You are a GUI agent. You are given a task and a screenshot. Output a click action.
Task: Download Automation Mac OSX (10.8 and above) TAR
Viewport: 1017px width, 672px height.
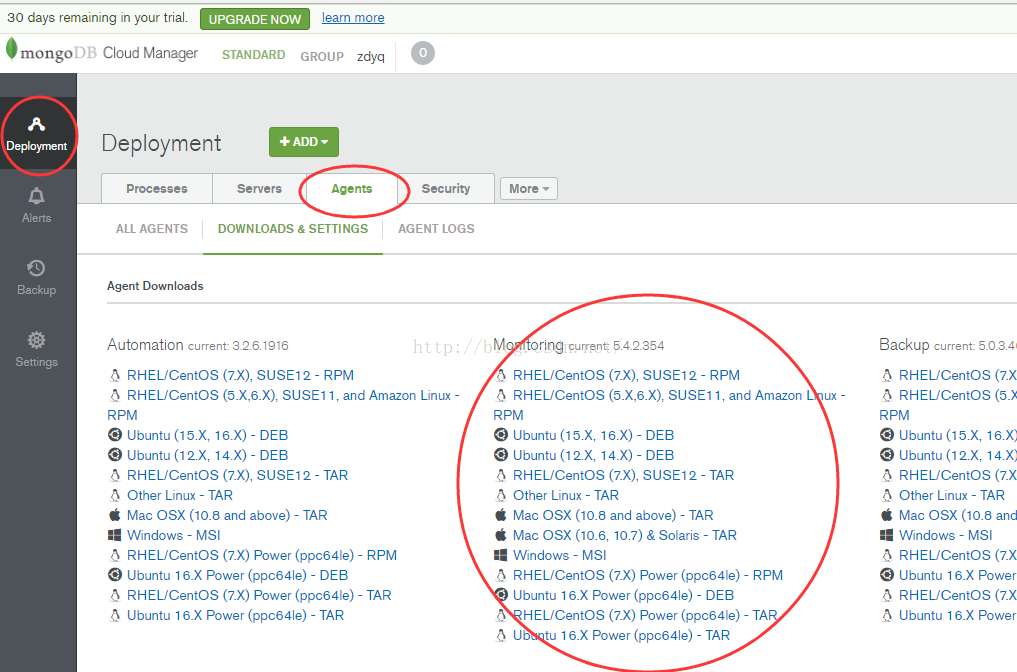[227, 516]
